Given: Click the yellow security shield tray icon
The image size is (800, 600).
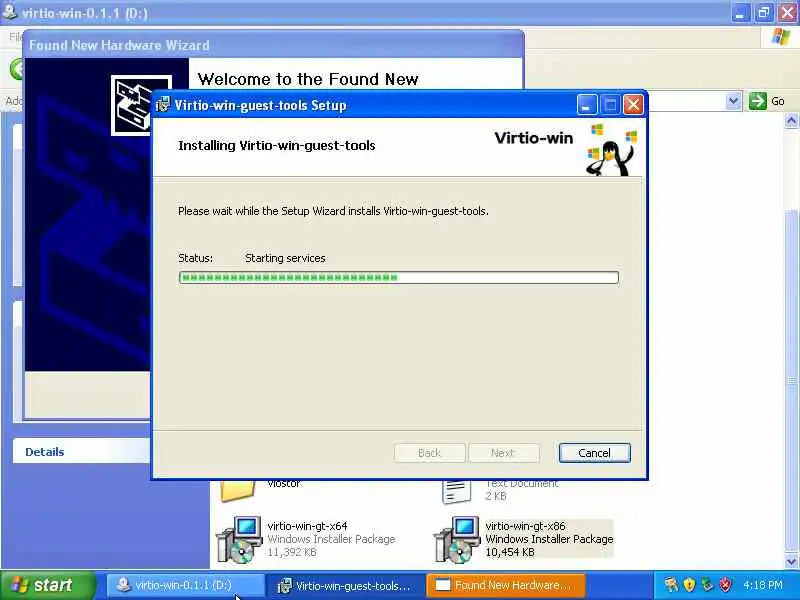Looking at the screenshot, I should coord(689,585).
